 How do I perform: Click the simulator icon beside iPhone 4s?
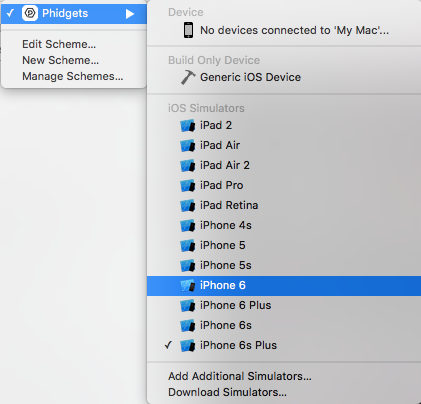[188, 226]
